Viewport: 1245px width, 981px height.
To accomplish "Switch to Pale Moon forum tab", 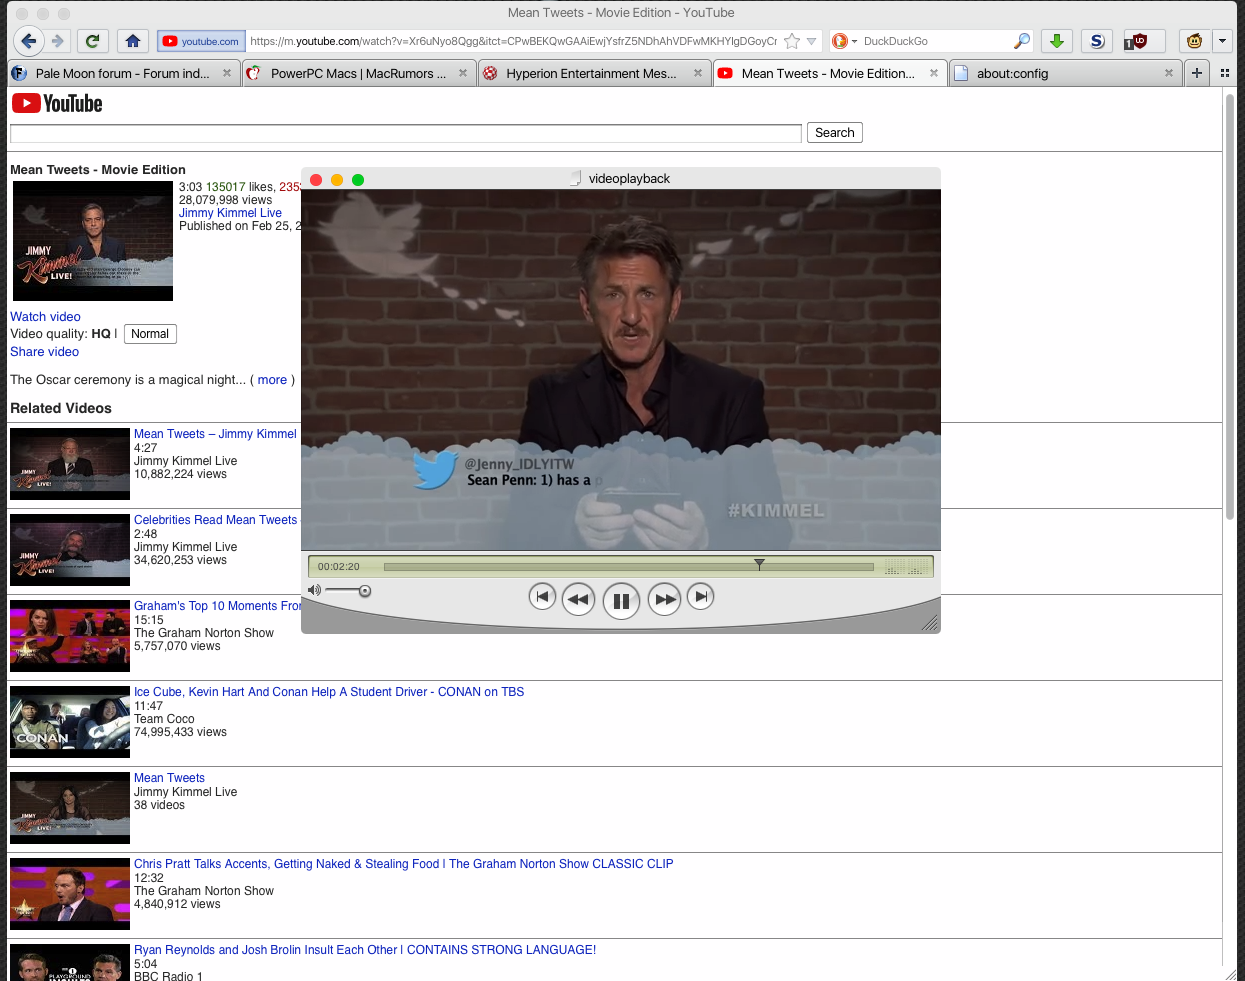I will coord(122,73).
